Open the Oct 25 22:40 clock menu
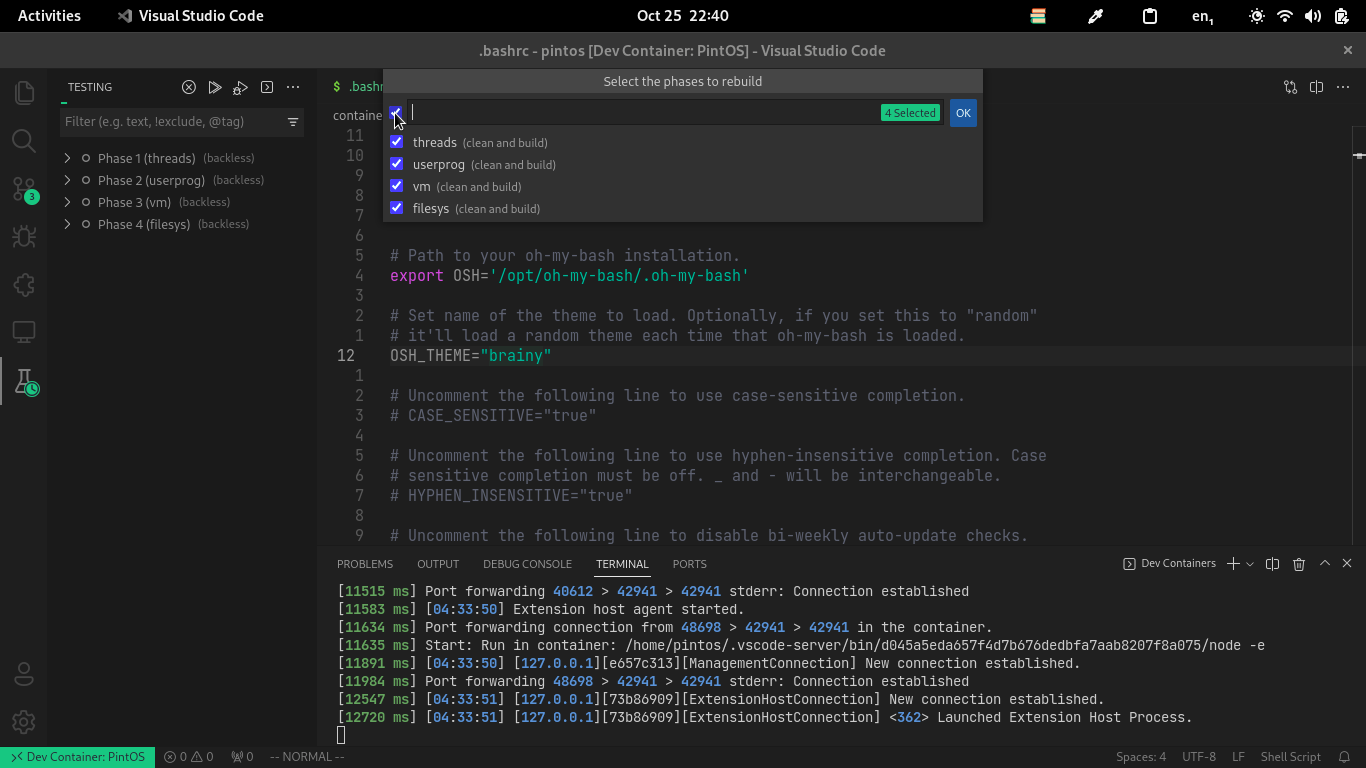Image resolution: width=1366 pixels, height=768 pixels. point(683,16)
